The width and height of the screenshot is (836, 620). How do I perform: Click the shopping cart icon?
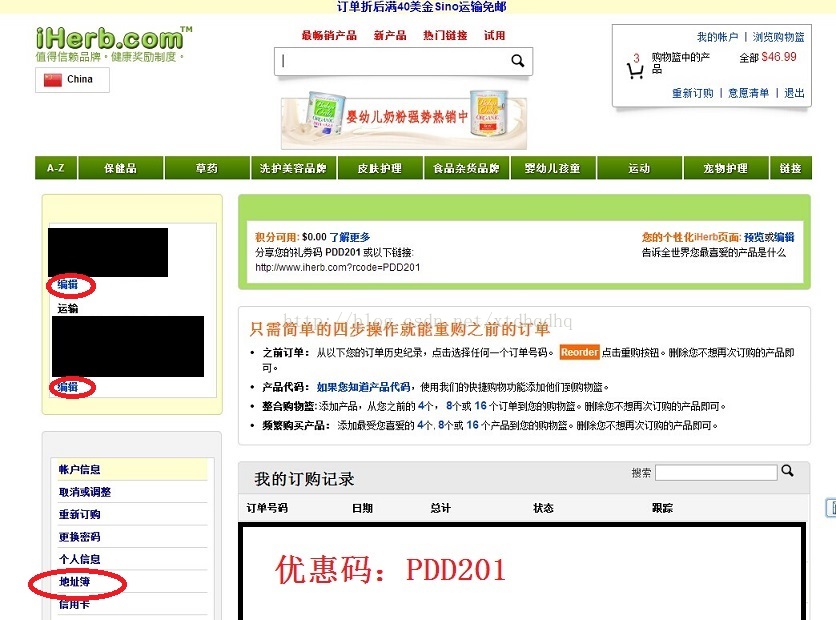634,71
